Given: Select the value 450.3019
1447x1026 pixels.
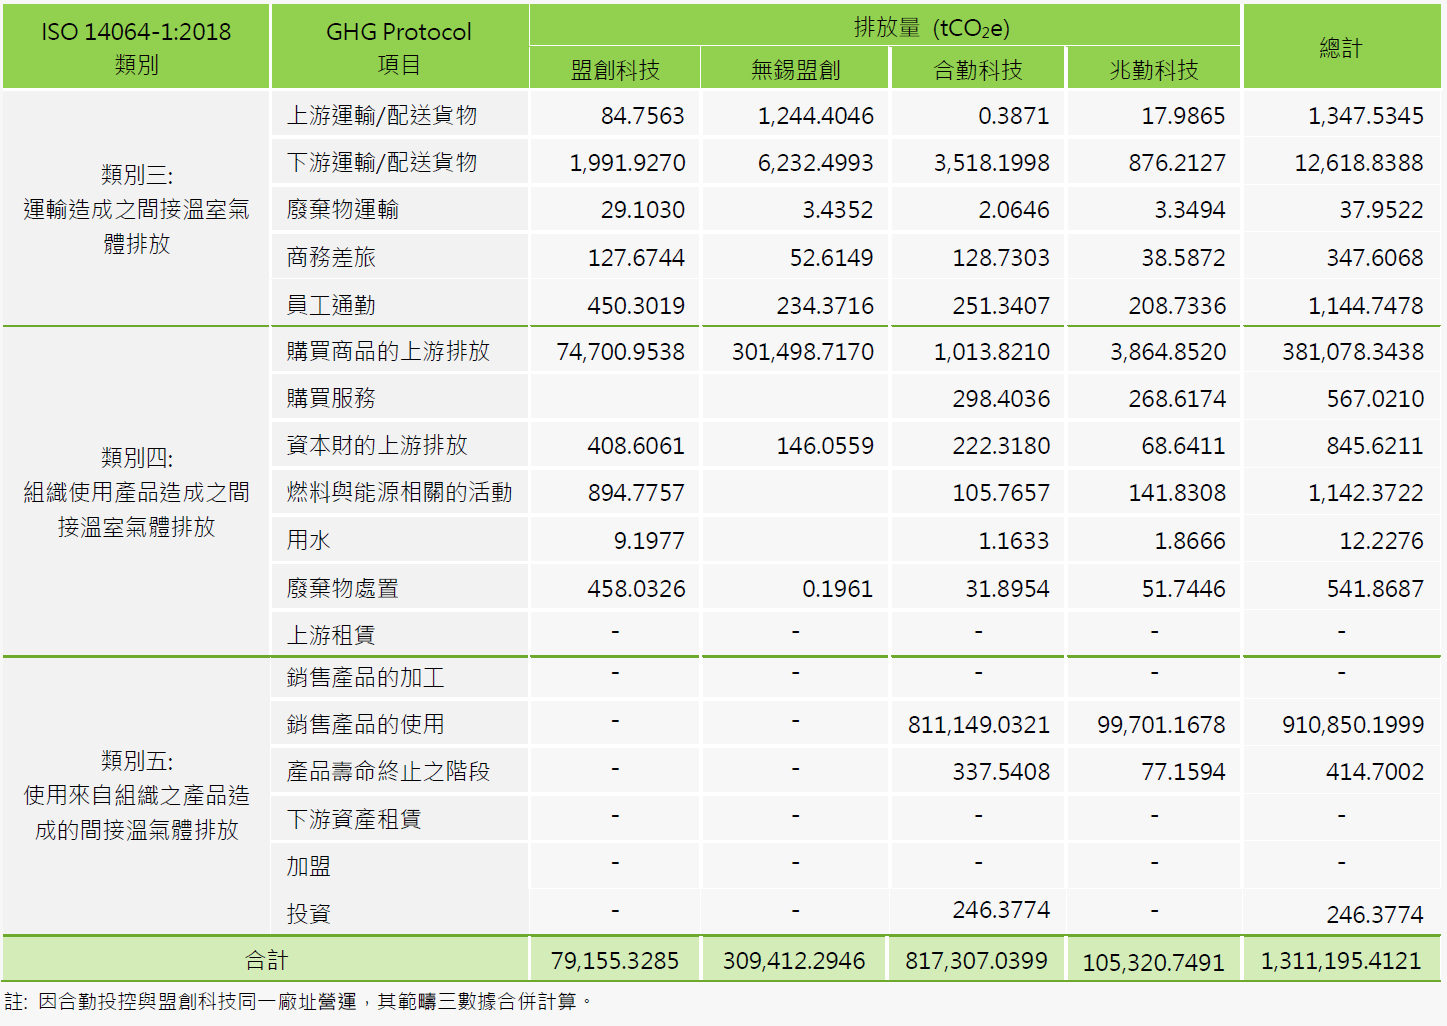Looking at the screenshot, I should point(636,306).
